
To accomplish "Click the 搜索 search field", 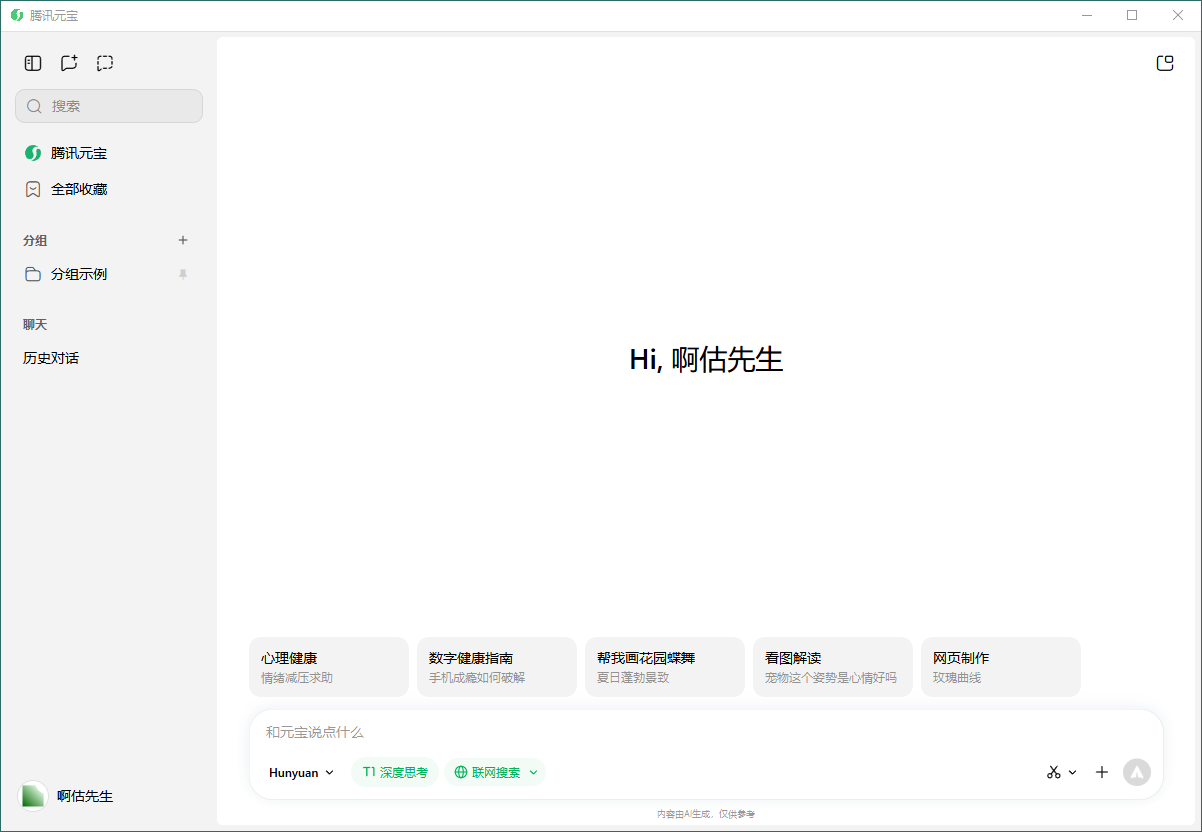I will coord(109,106).
